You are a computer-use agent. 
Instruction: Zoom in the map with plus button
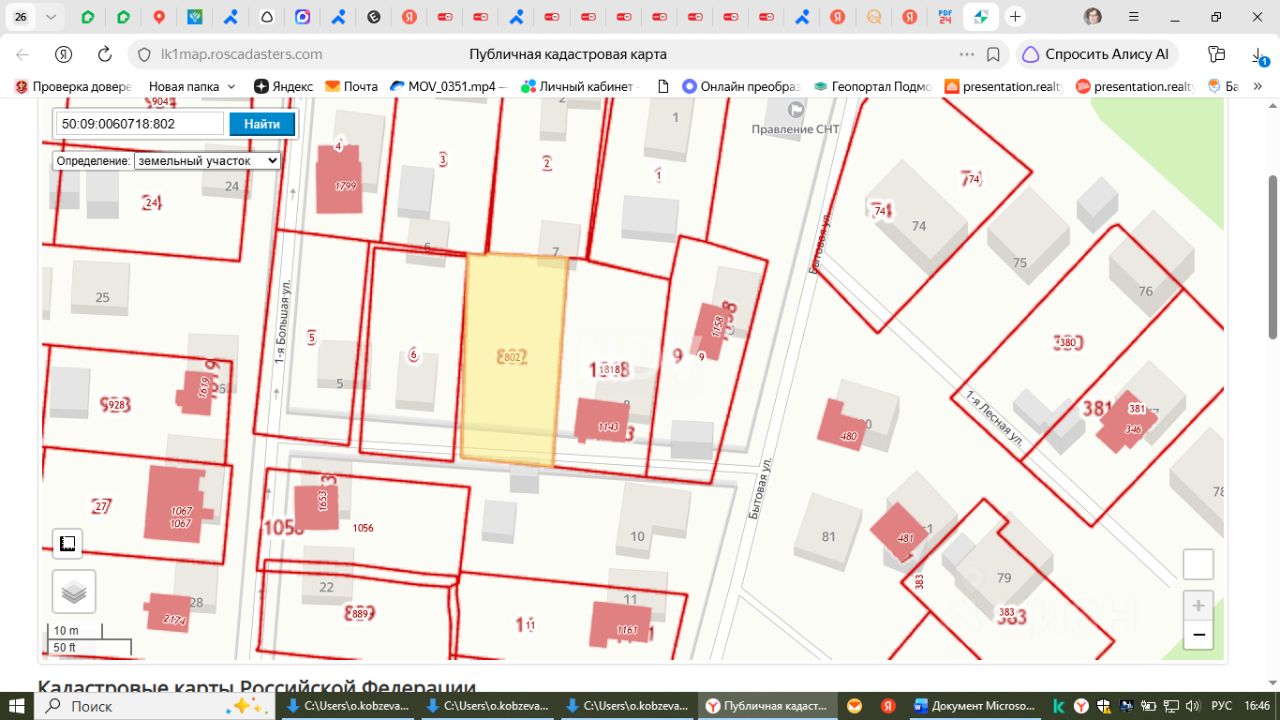[1198, 605]
